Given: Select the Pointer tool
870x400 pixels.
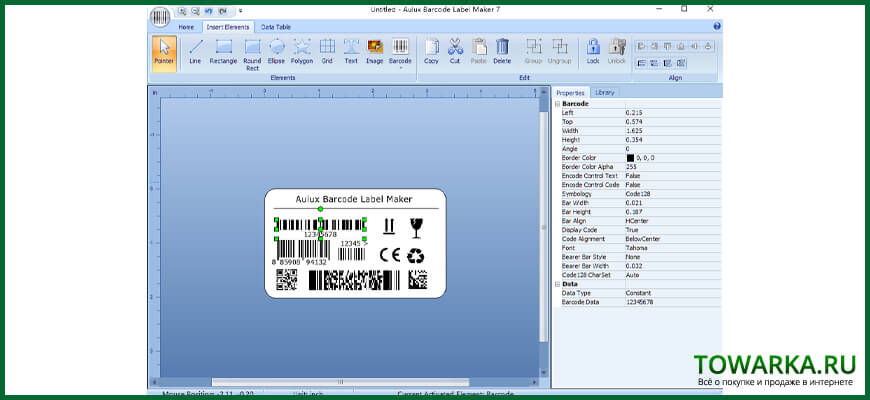Looking at the screenshot, I should point(164,53).
